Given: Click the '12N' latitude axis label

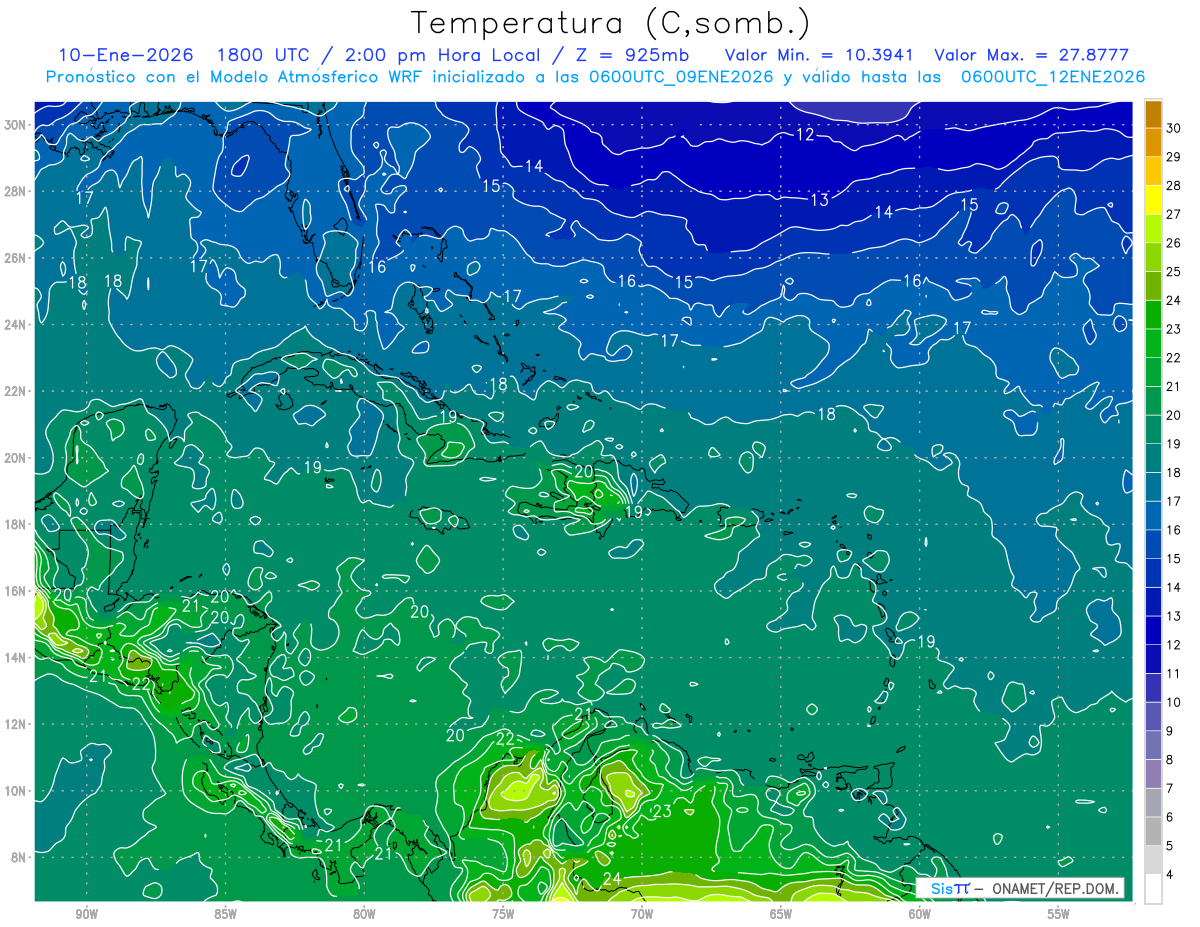Looking at the screenshot, I should pos(17,724).
